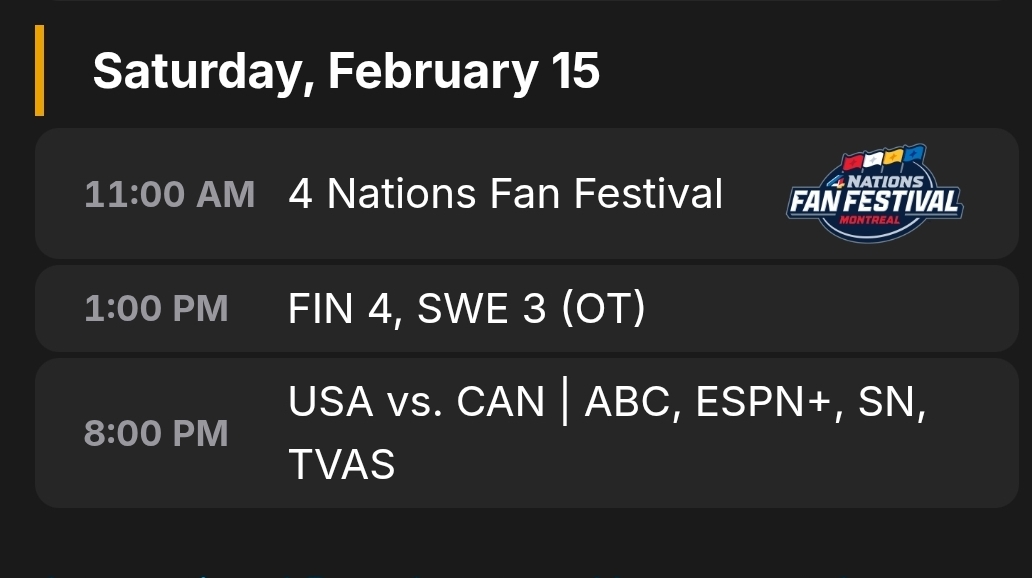The width and height of the screenshot is (1032, 578).
Task: Click the FIN 4 score text
Action: [339, 309]
